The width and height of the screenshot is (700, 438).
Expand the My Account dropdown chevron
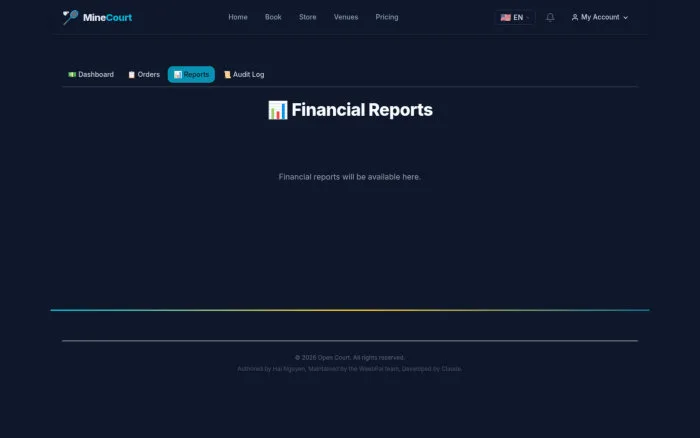click(625, 17)
